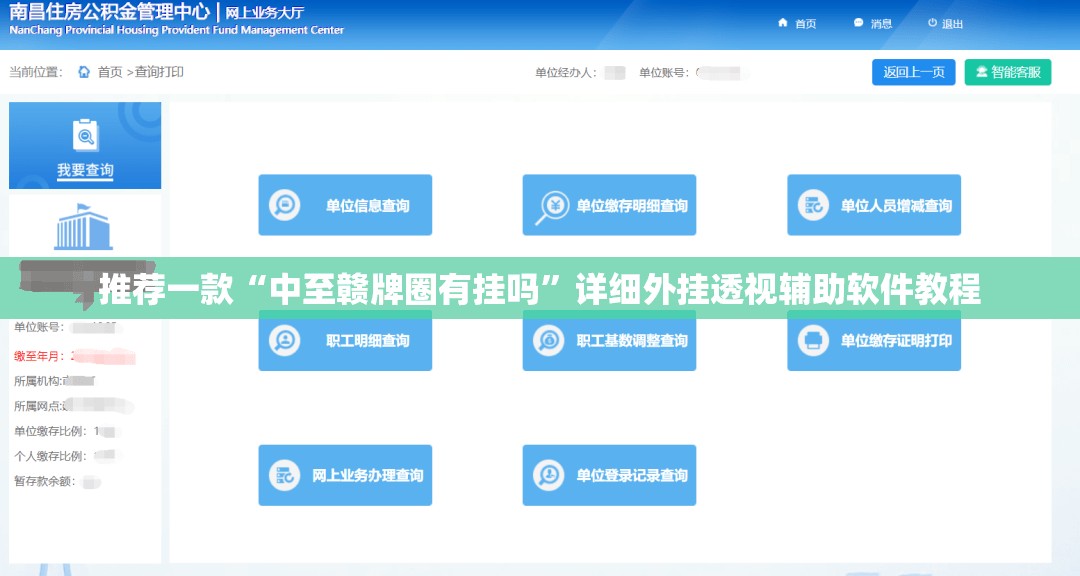Click the 南昌住房公积金管理中心 site title

tap(110, 12)
